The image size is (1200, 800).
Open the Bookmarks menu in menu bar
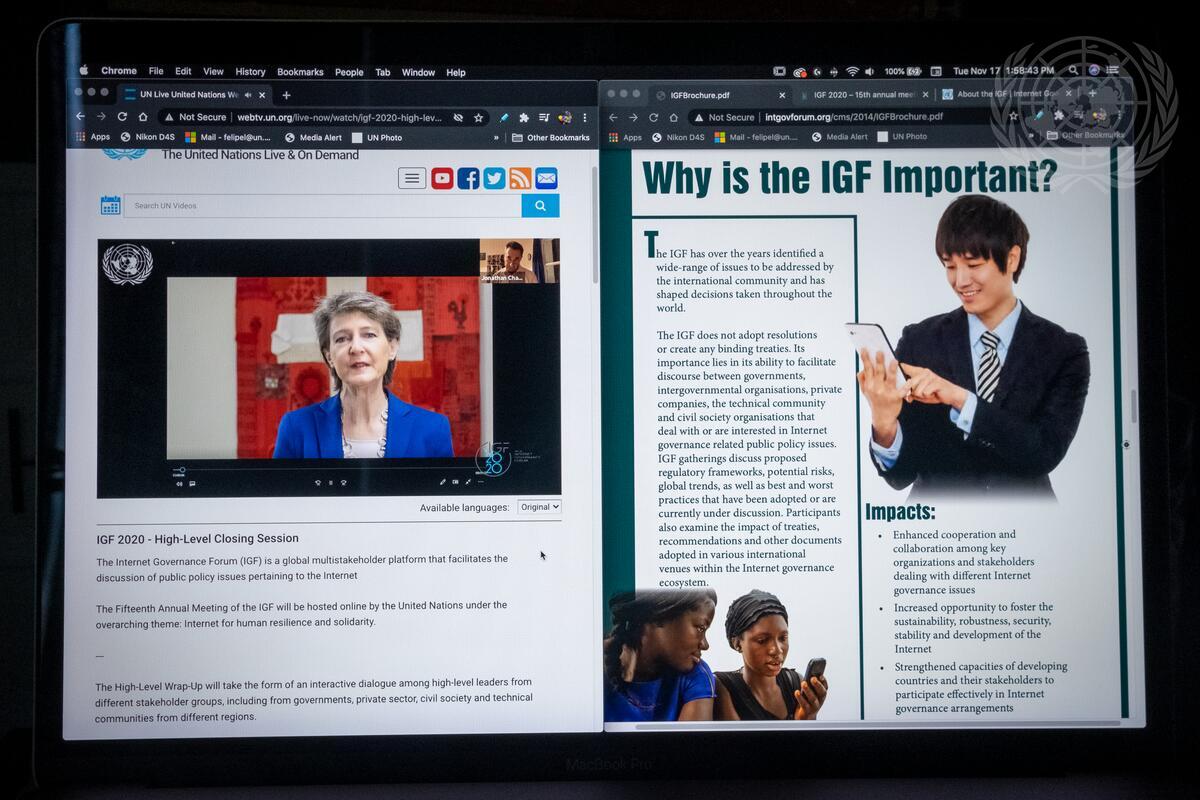[x=300, y=72]
